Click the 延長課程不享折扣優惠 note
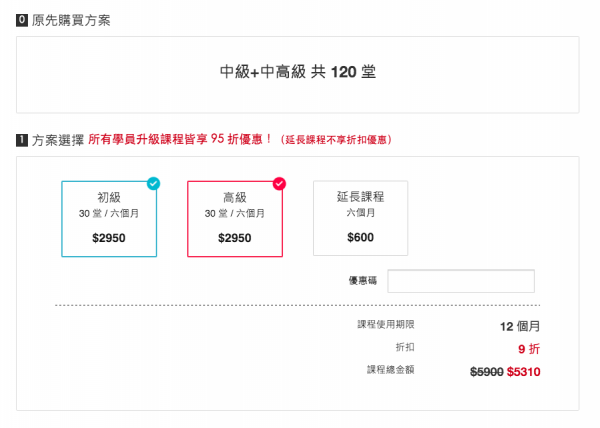This screenshot has width=600, height=428. [x=335, y=140]
